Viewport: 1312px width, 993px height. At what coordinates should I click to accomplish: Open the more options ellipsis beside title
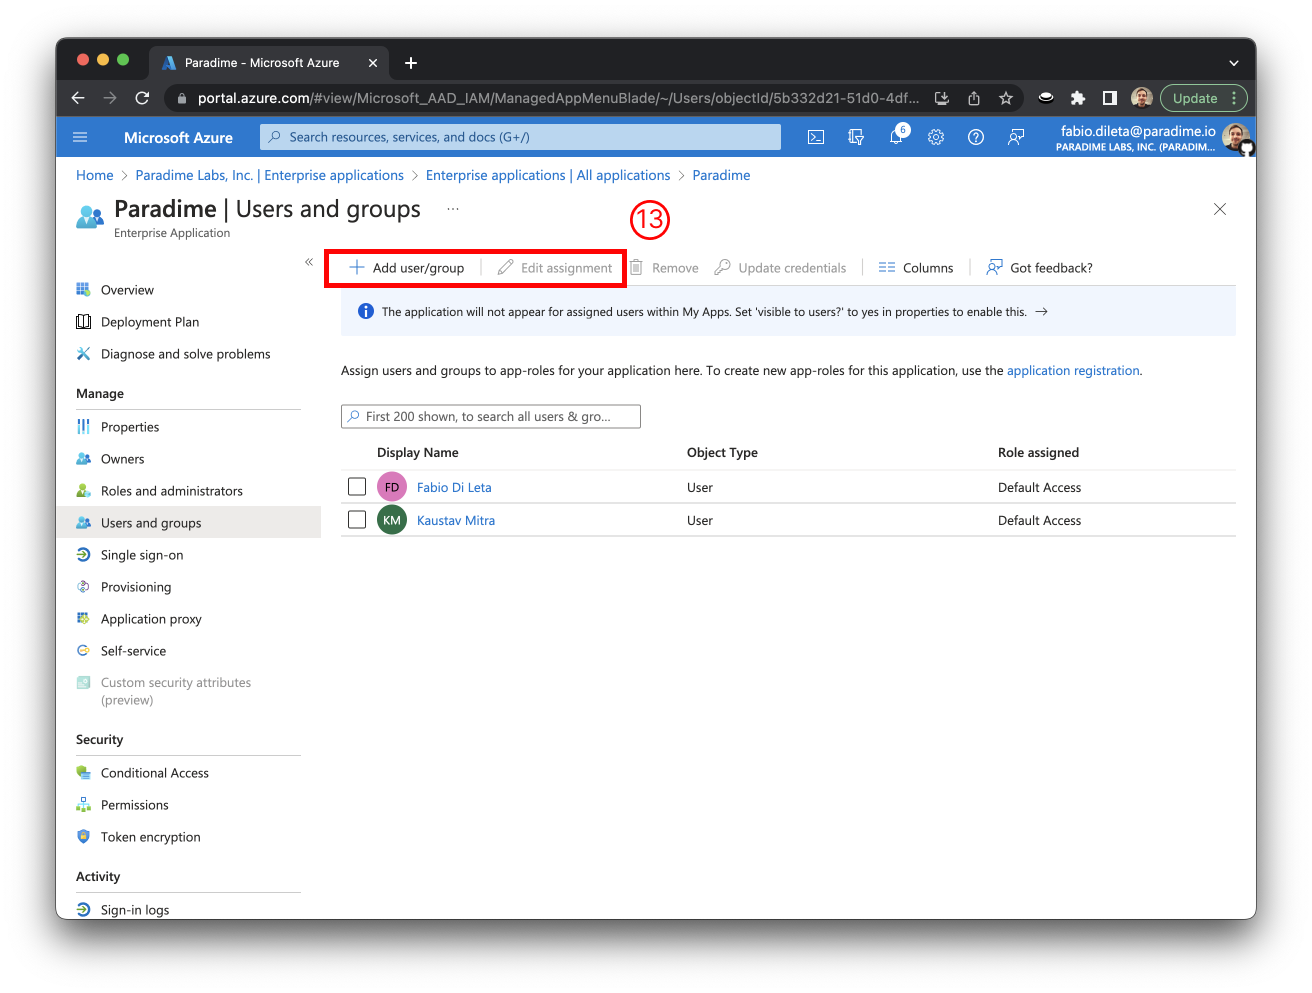pyautogui.click(x=453, y=209)
